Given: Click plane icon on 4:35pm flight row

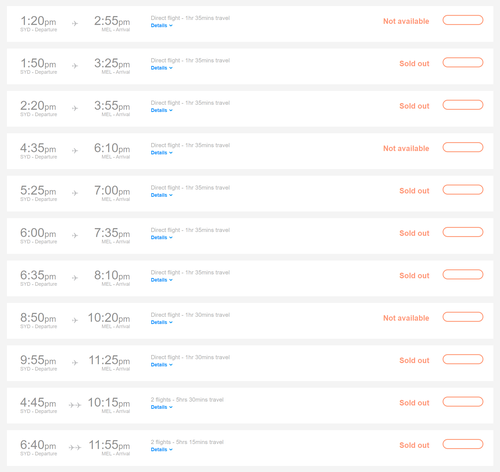Looking at the screenshot, I should (x=75, y=151).
